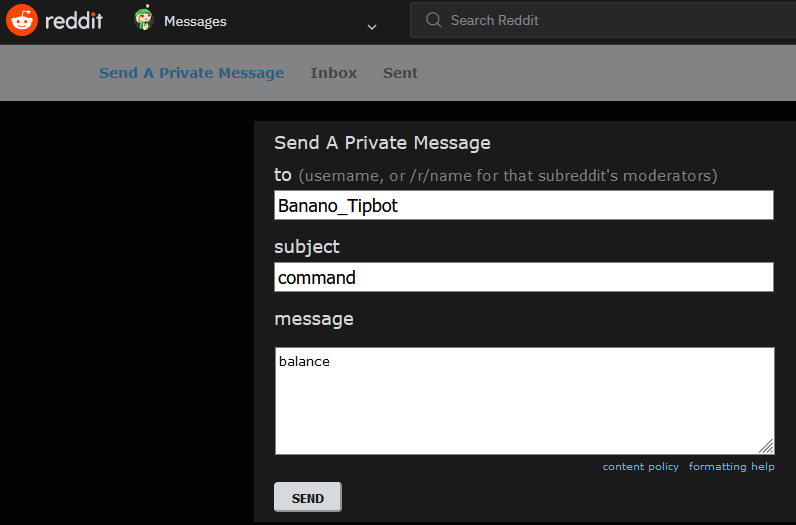This screenshot has width=796, height=525.
Task: Click the magnifying glass search icon
Action: click(x=433, y=20)
